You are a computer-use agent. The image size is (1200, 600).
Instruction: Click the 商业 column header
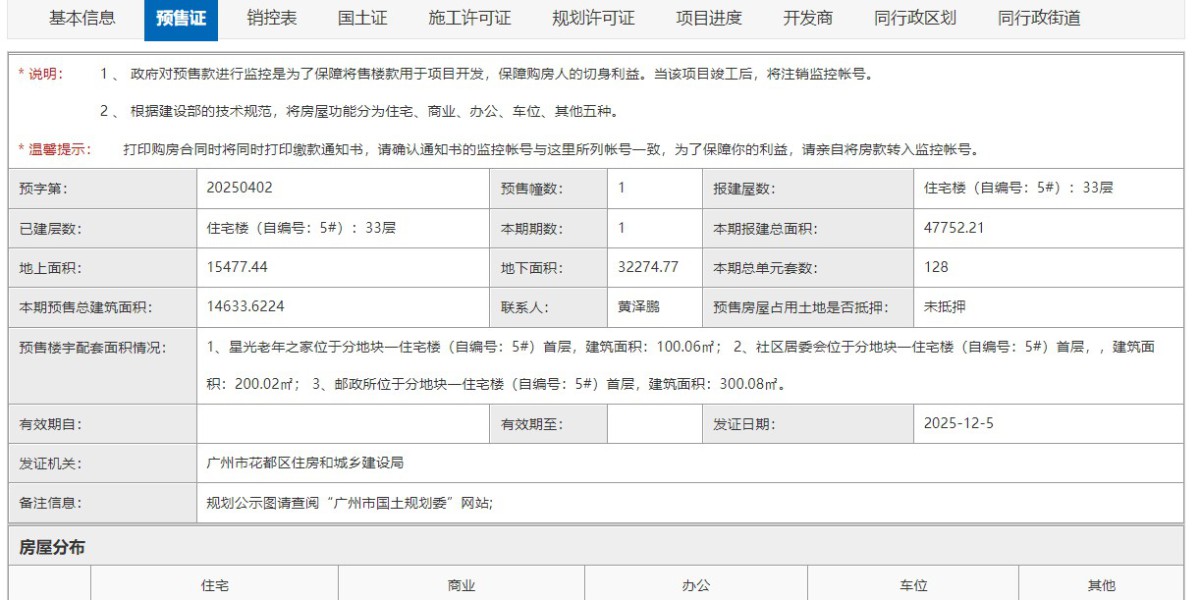(x=461, y=586)
